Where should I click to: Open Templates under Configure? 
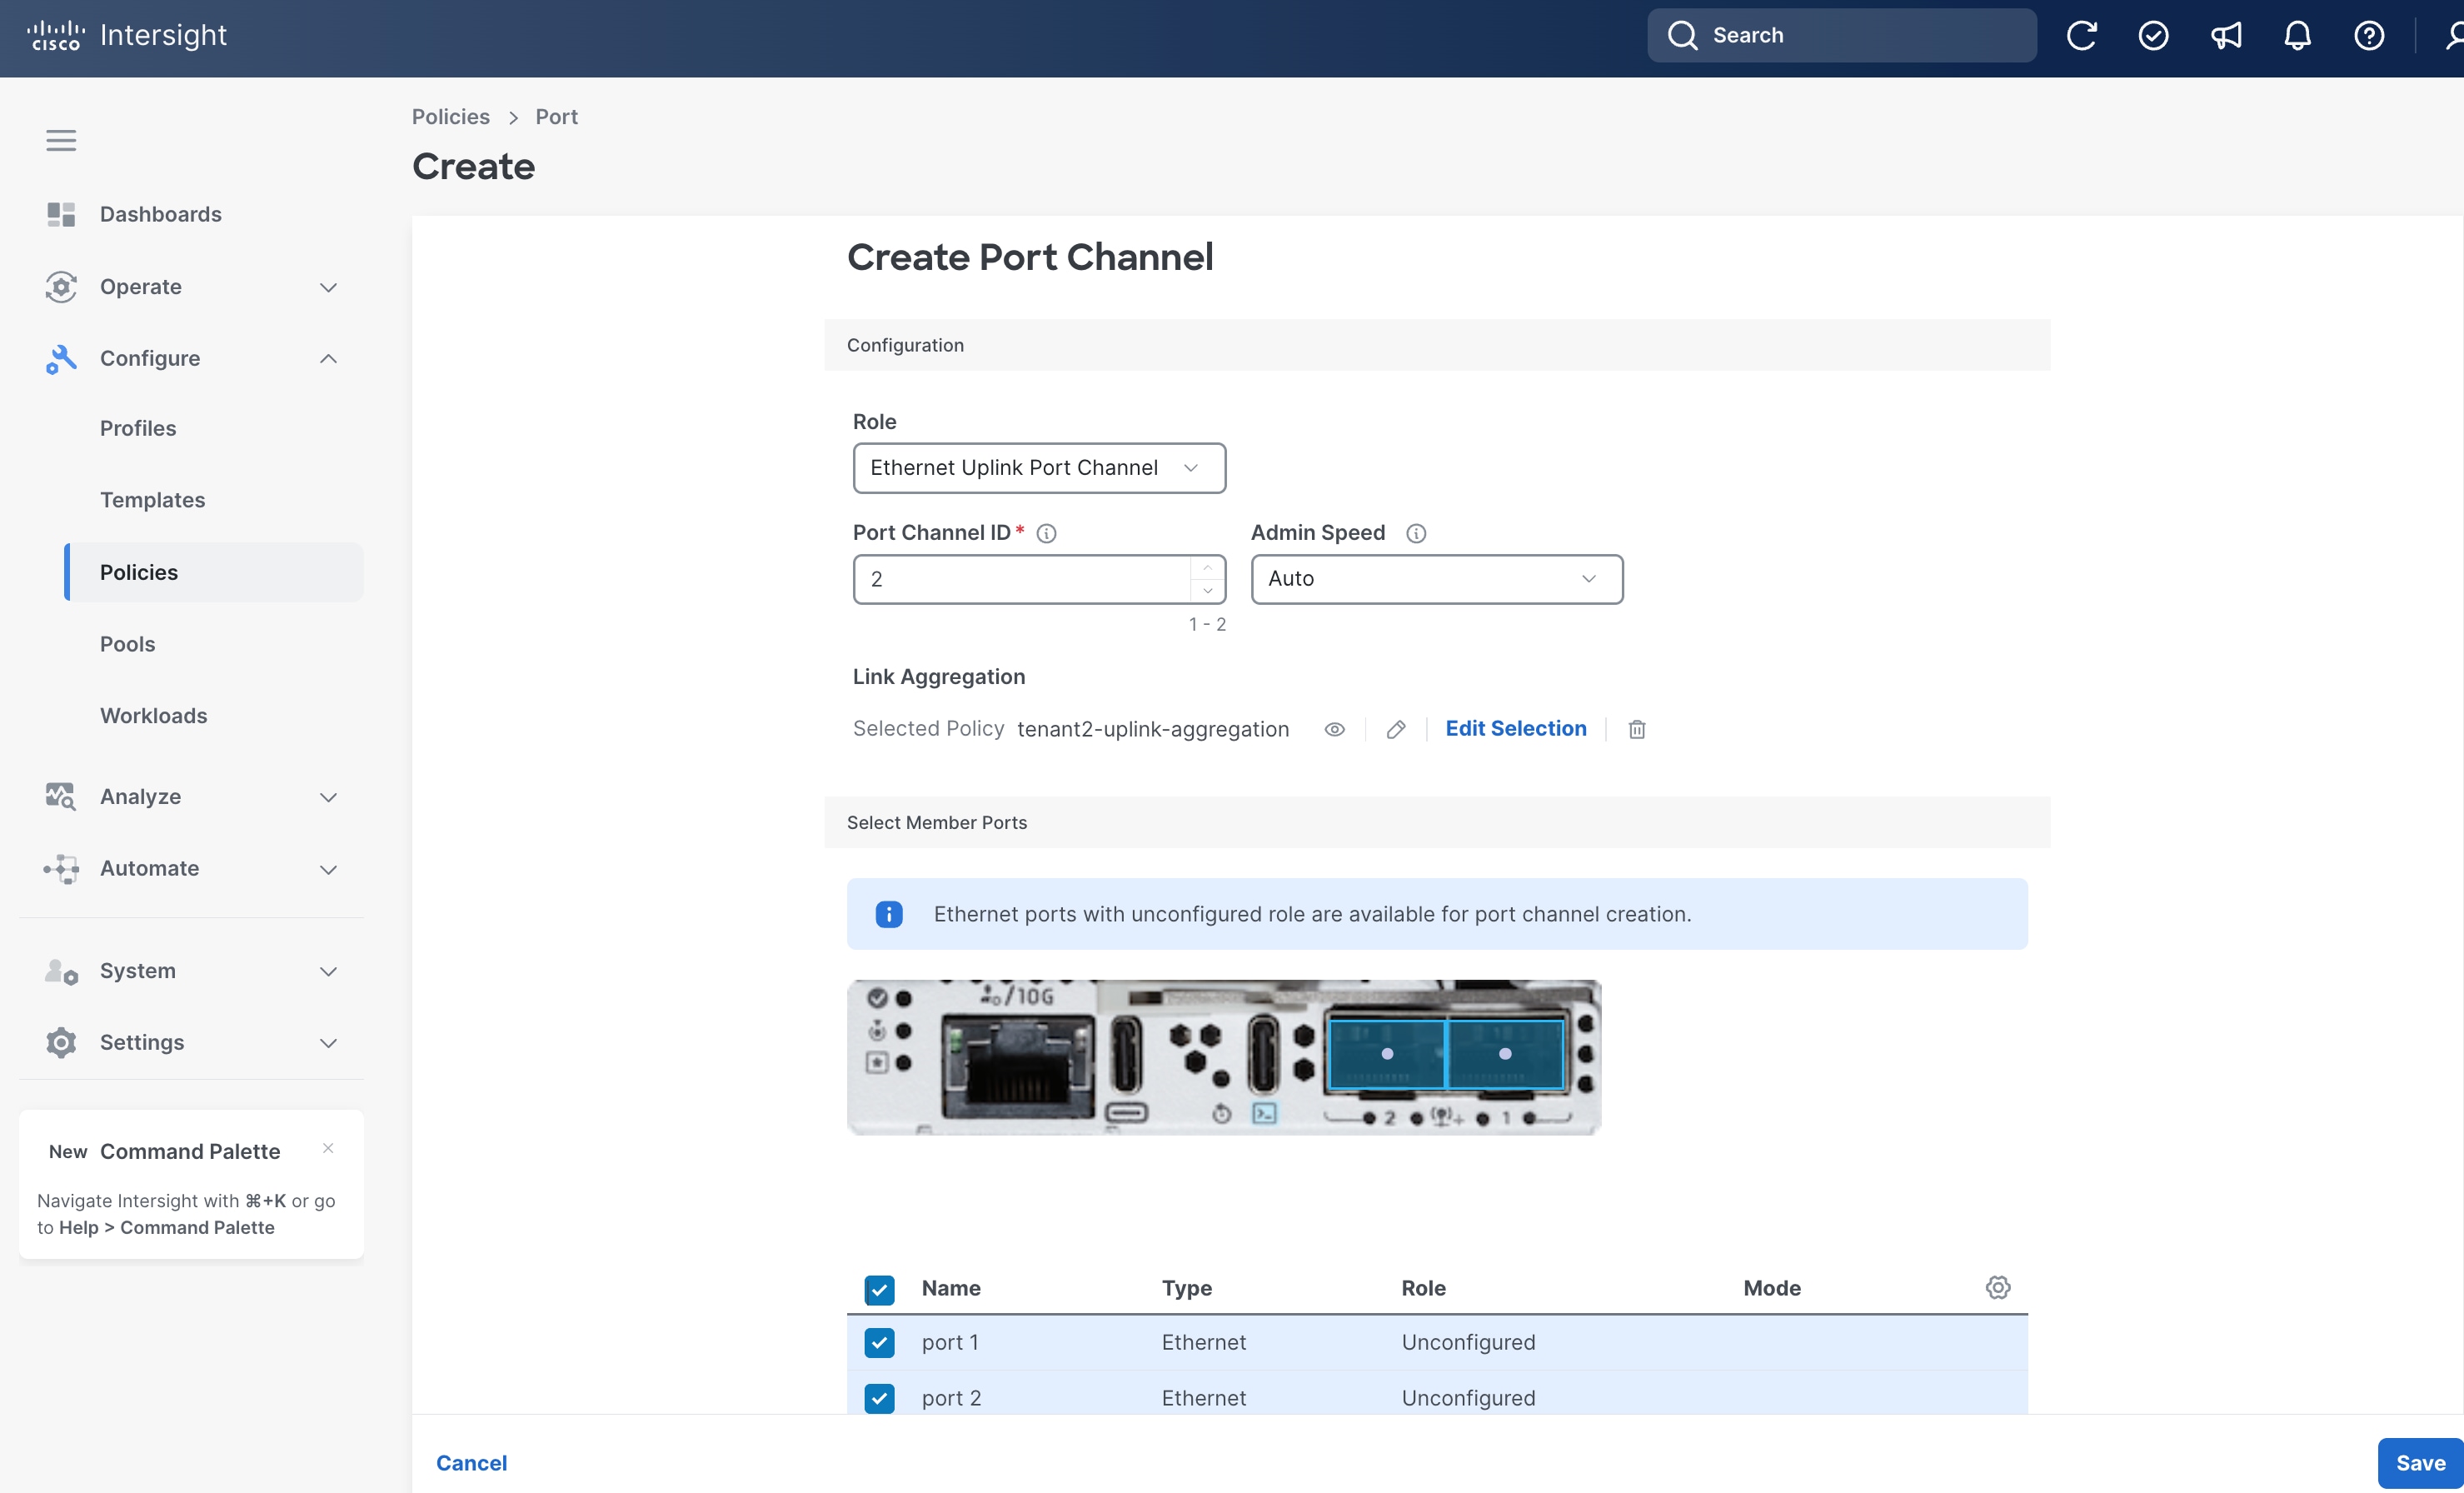point(152,500)
